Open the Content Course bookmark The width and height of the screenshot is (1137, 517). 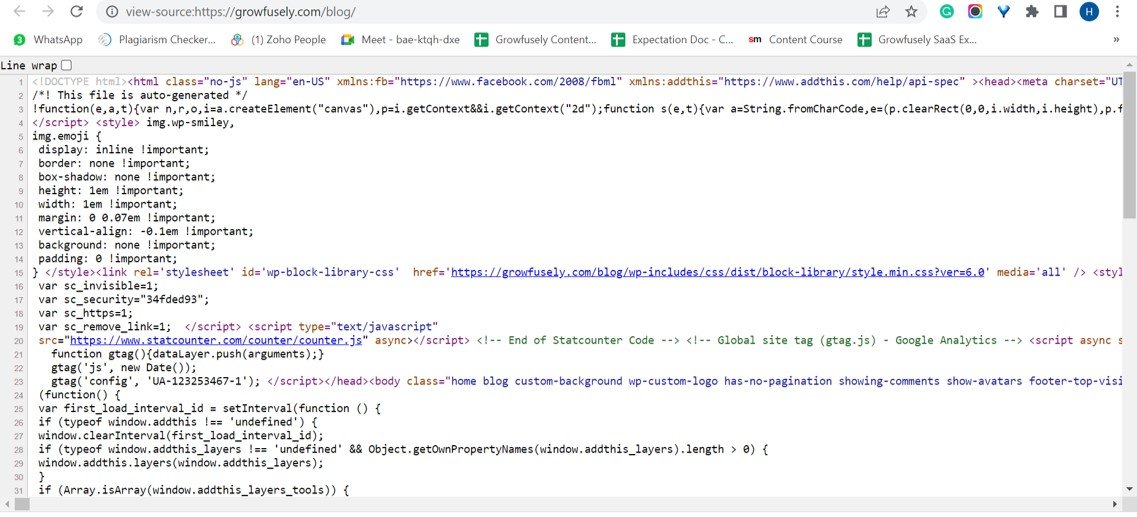pos(795,40)
